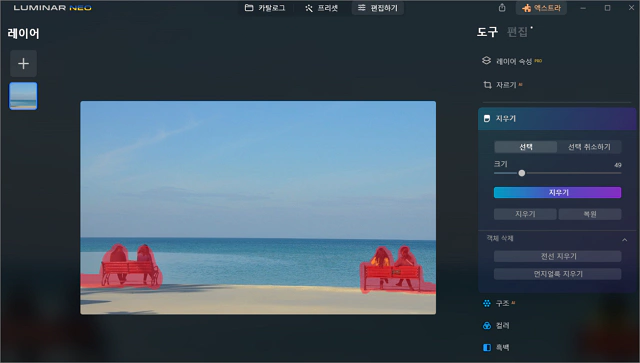
Task: Click the 흑백 label text
Action: click(502, 347)
